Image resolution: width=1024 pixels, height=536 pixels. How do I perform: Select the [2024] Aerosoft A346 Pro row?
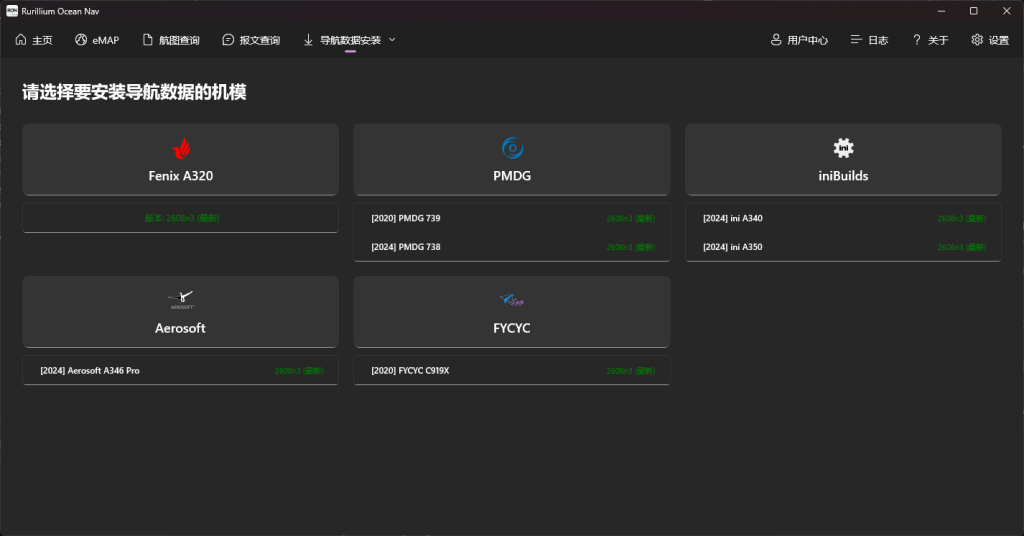[x=180, y=370]
